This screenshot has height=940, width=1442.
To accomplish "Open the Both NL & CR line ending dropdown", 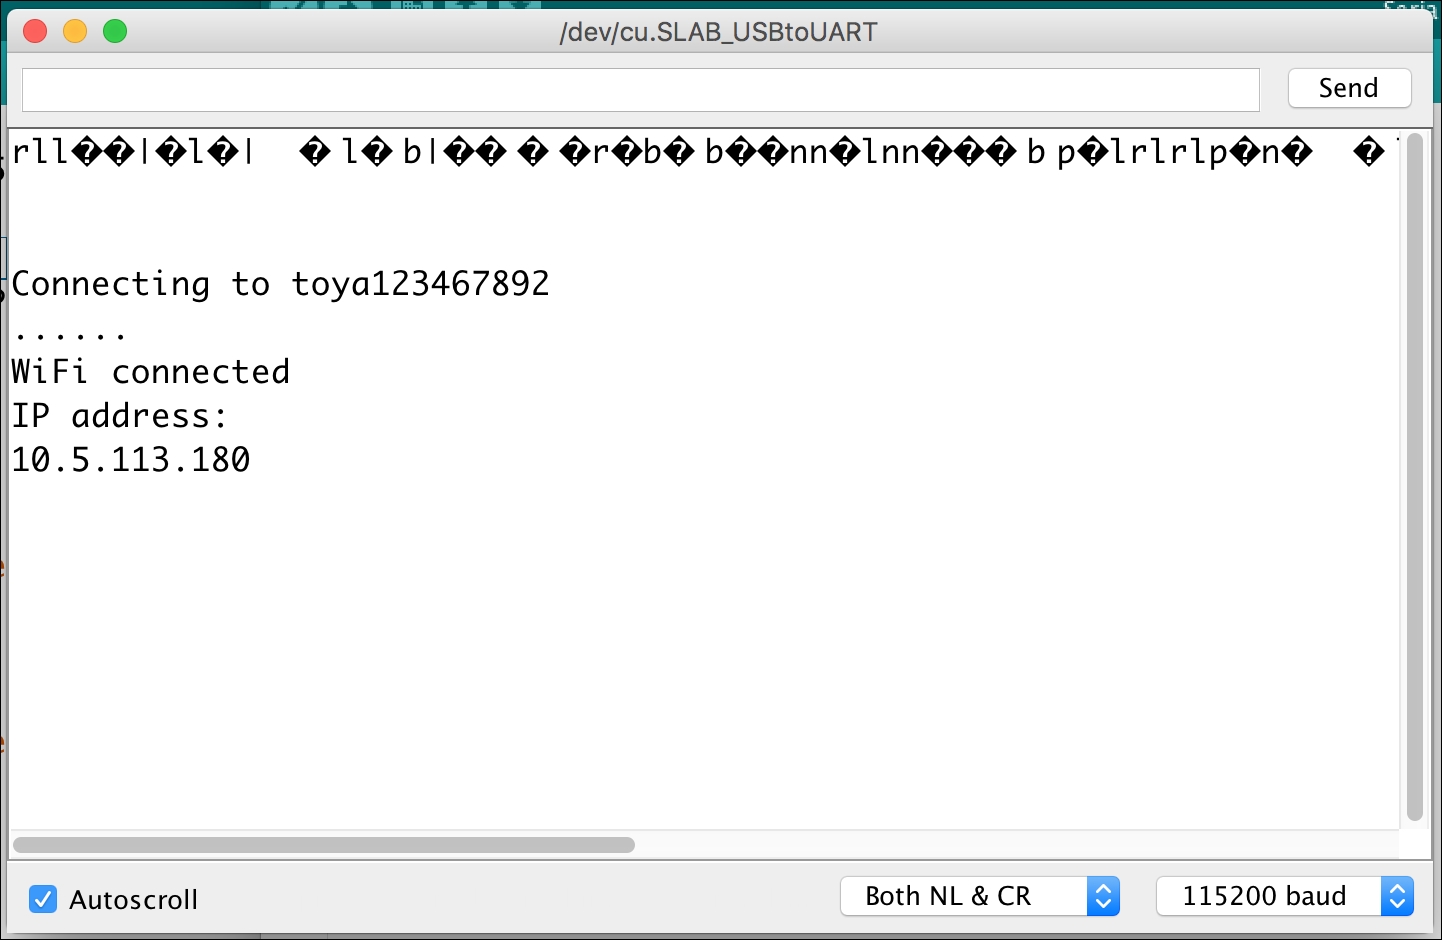I will point(979,896).
